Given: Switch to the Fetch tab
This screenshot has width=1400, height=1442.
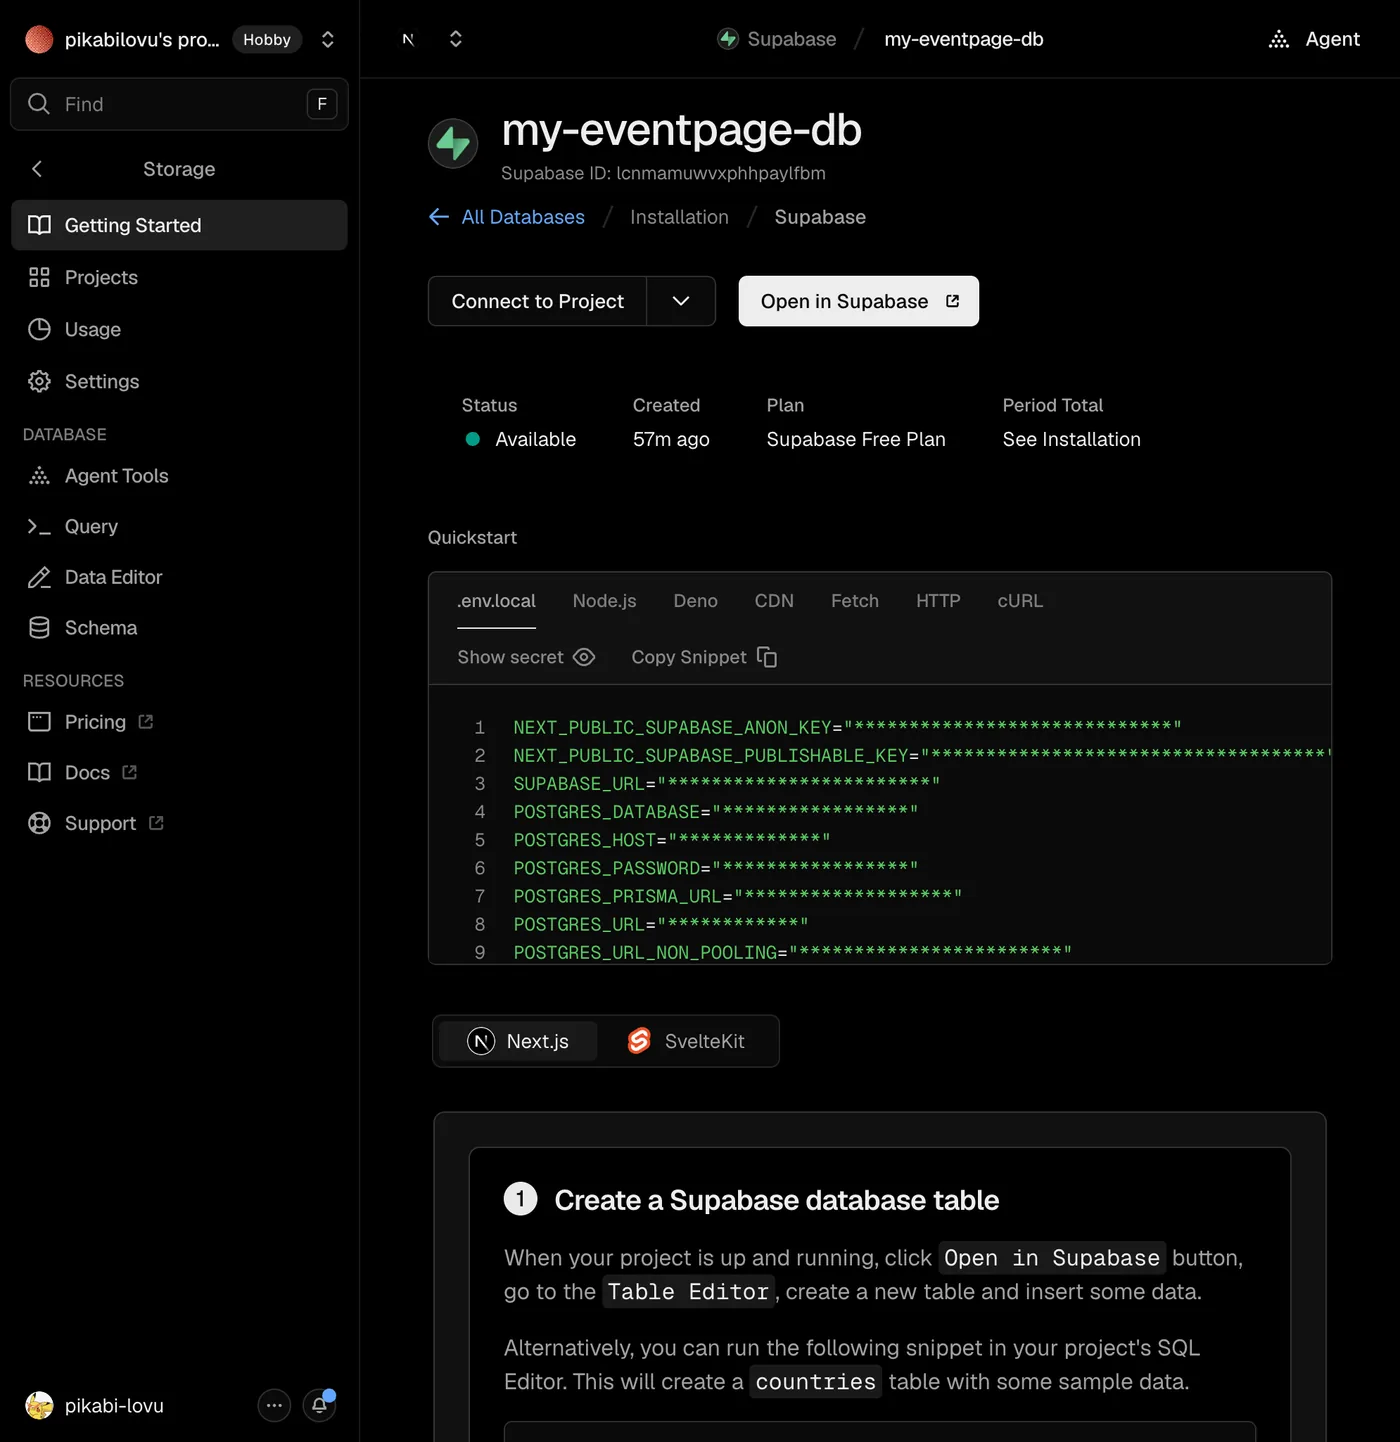Looking at the screenshot, I should click(855, 601).
